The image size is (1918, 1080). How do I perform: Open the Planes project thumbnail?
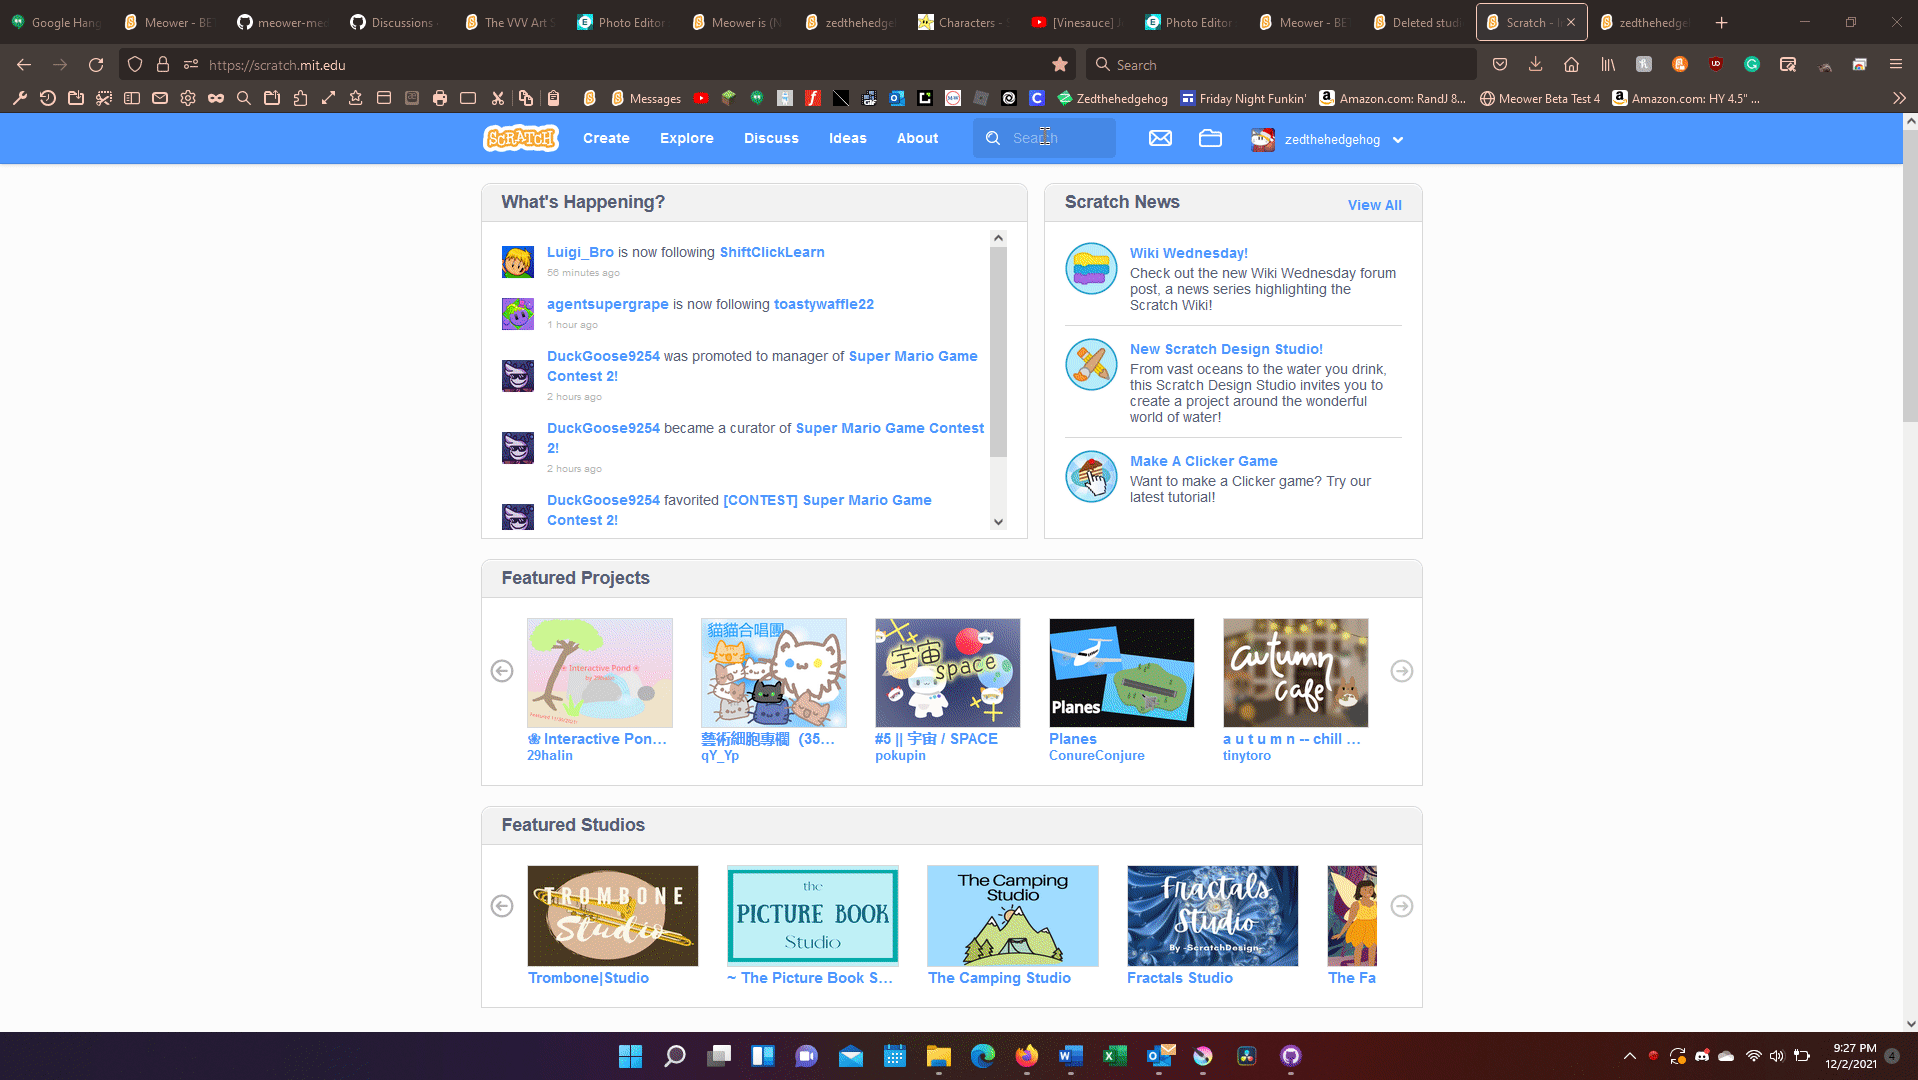(x=1121, y=672)
